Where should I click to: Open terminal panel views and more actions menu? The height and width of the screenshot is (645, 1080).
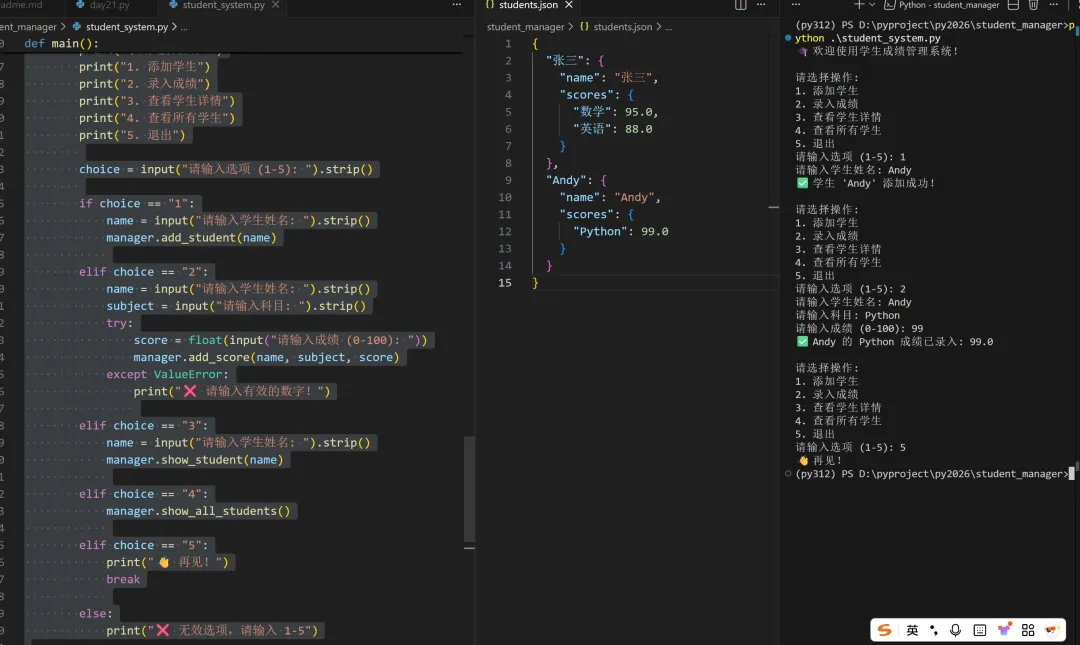[x=1053, y=5]
